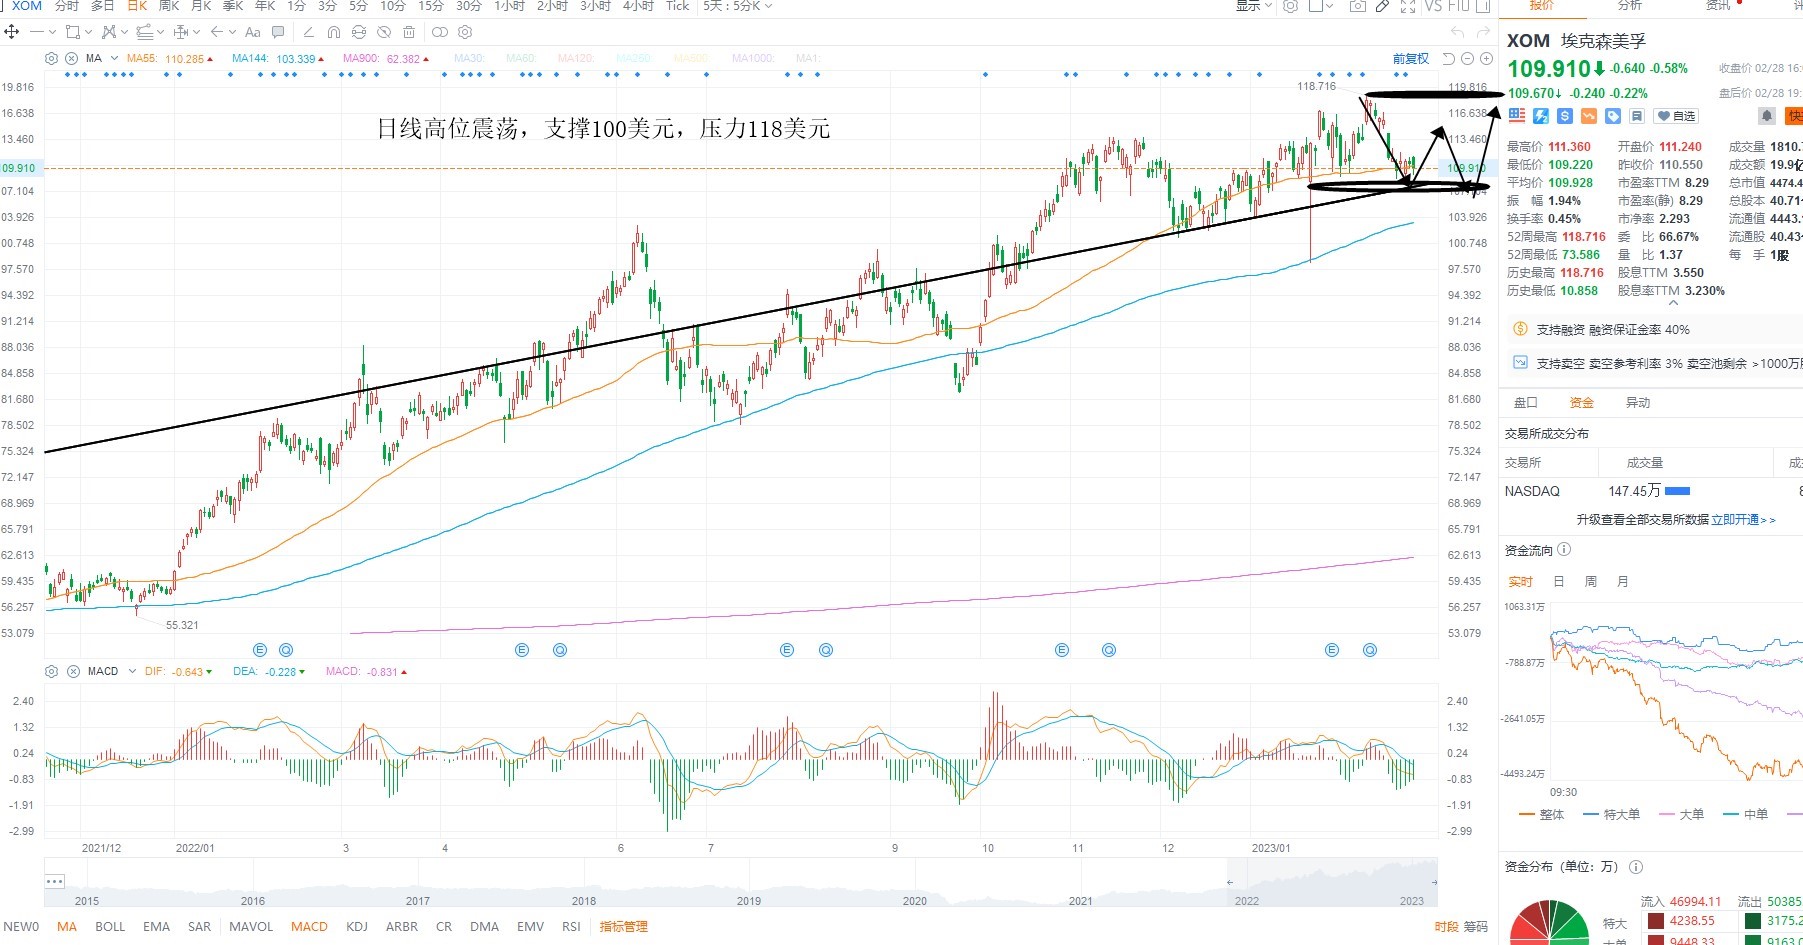Click the price alert bell icon
Viewport: 1803px width, 945px height.
1767,116
